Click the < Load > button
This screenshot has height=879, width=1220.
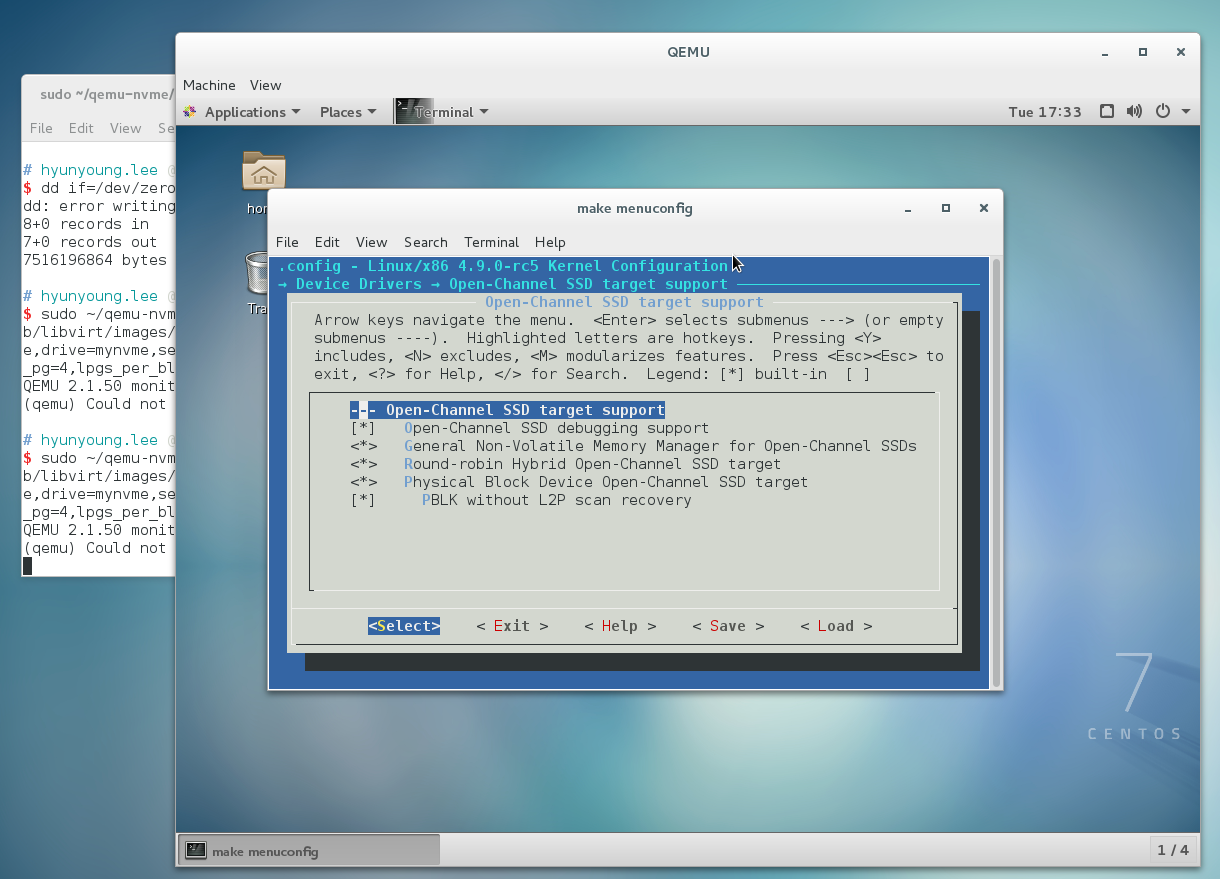pyautogui.click(x=836, y=626)
